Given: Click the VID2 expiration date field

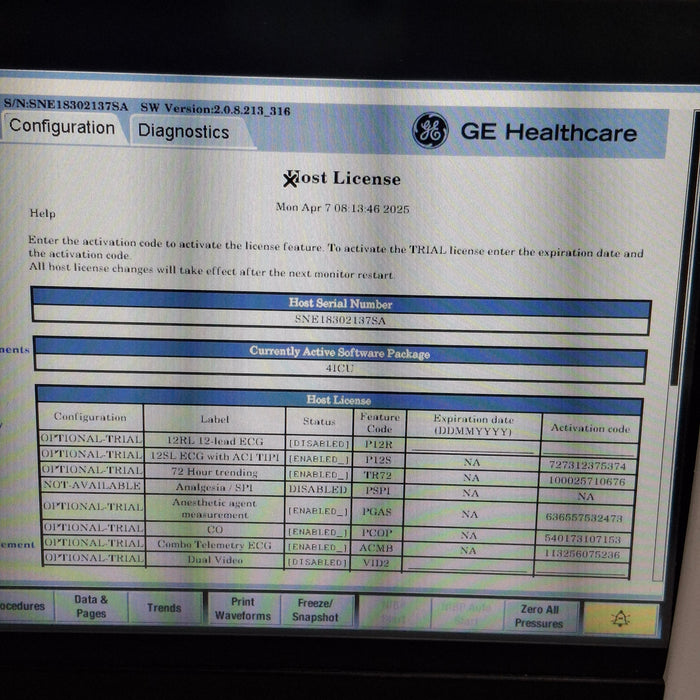Looking at the screenshot, I should tap(467, 565).
